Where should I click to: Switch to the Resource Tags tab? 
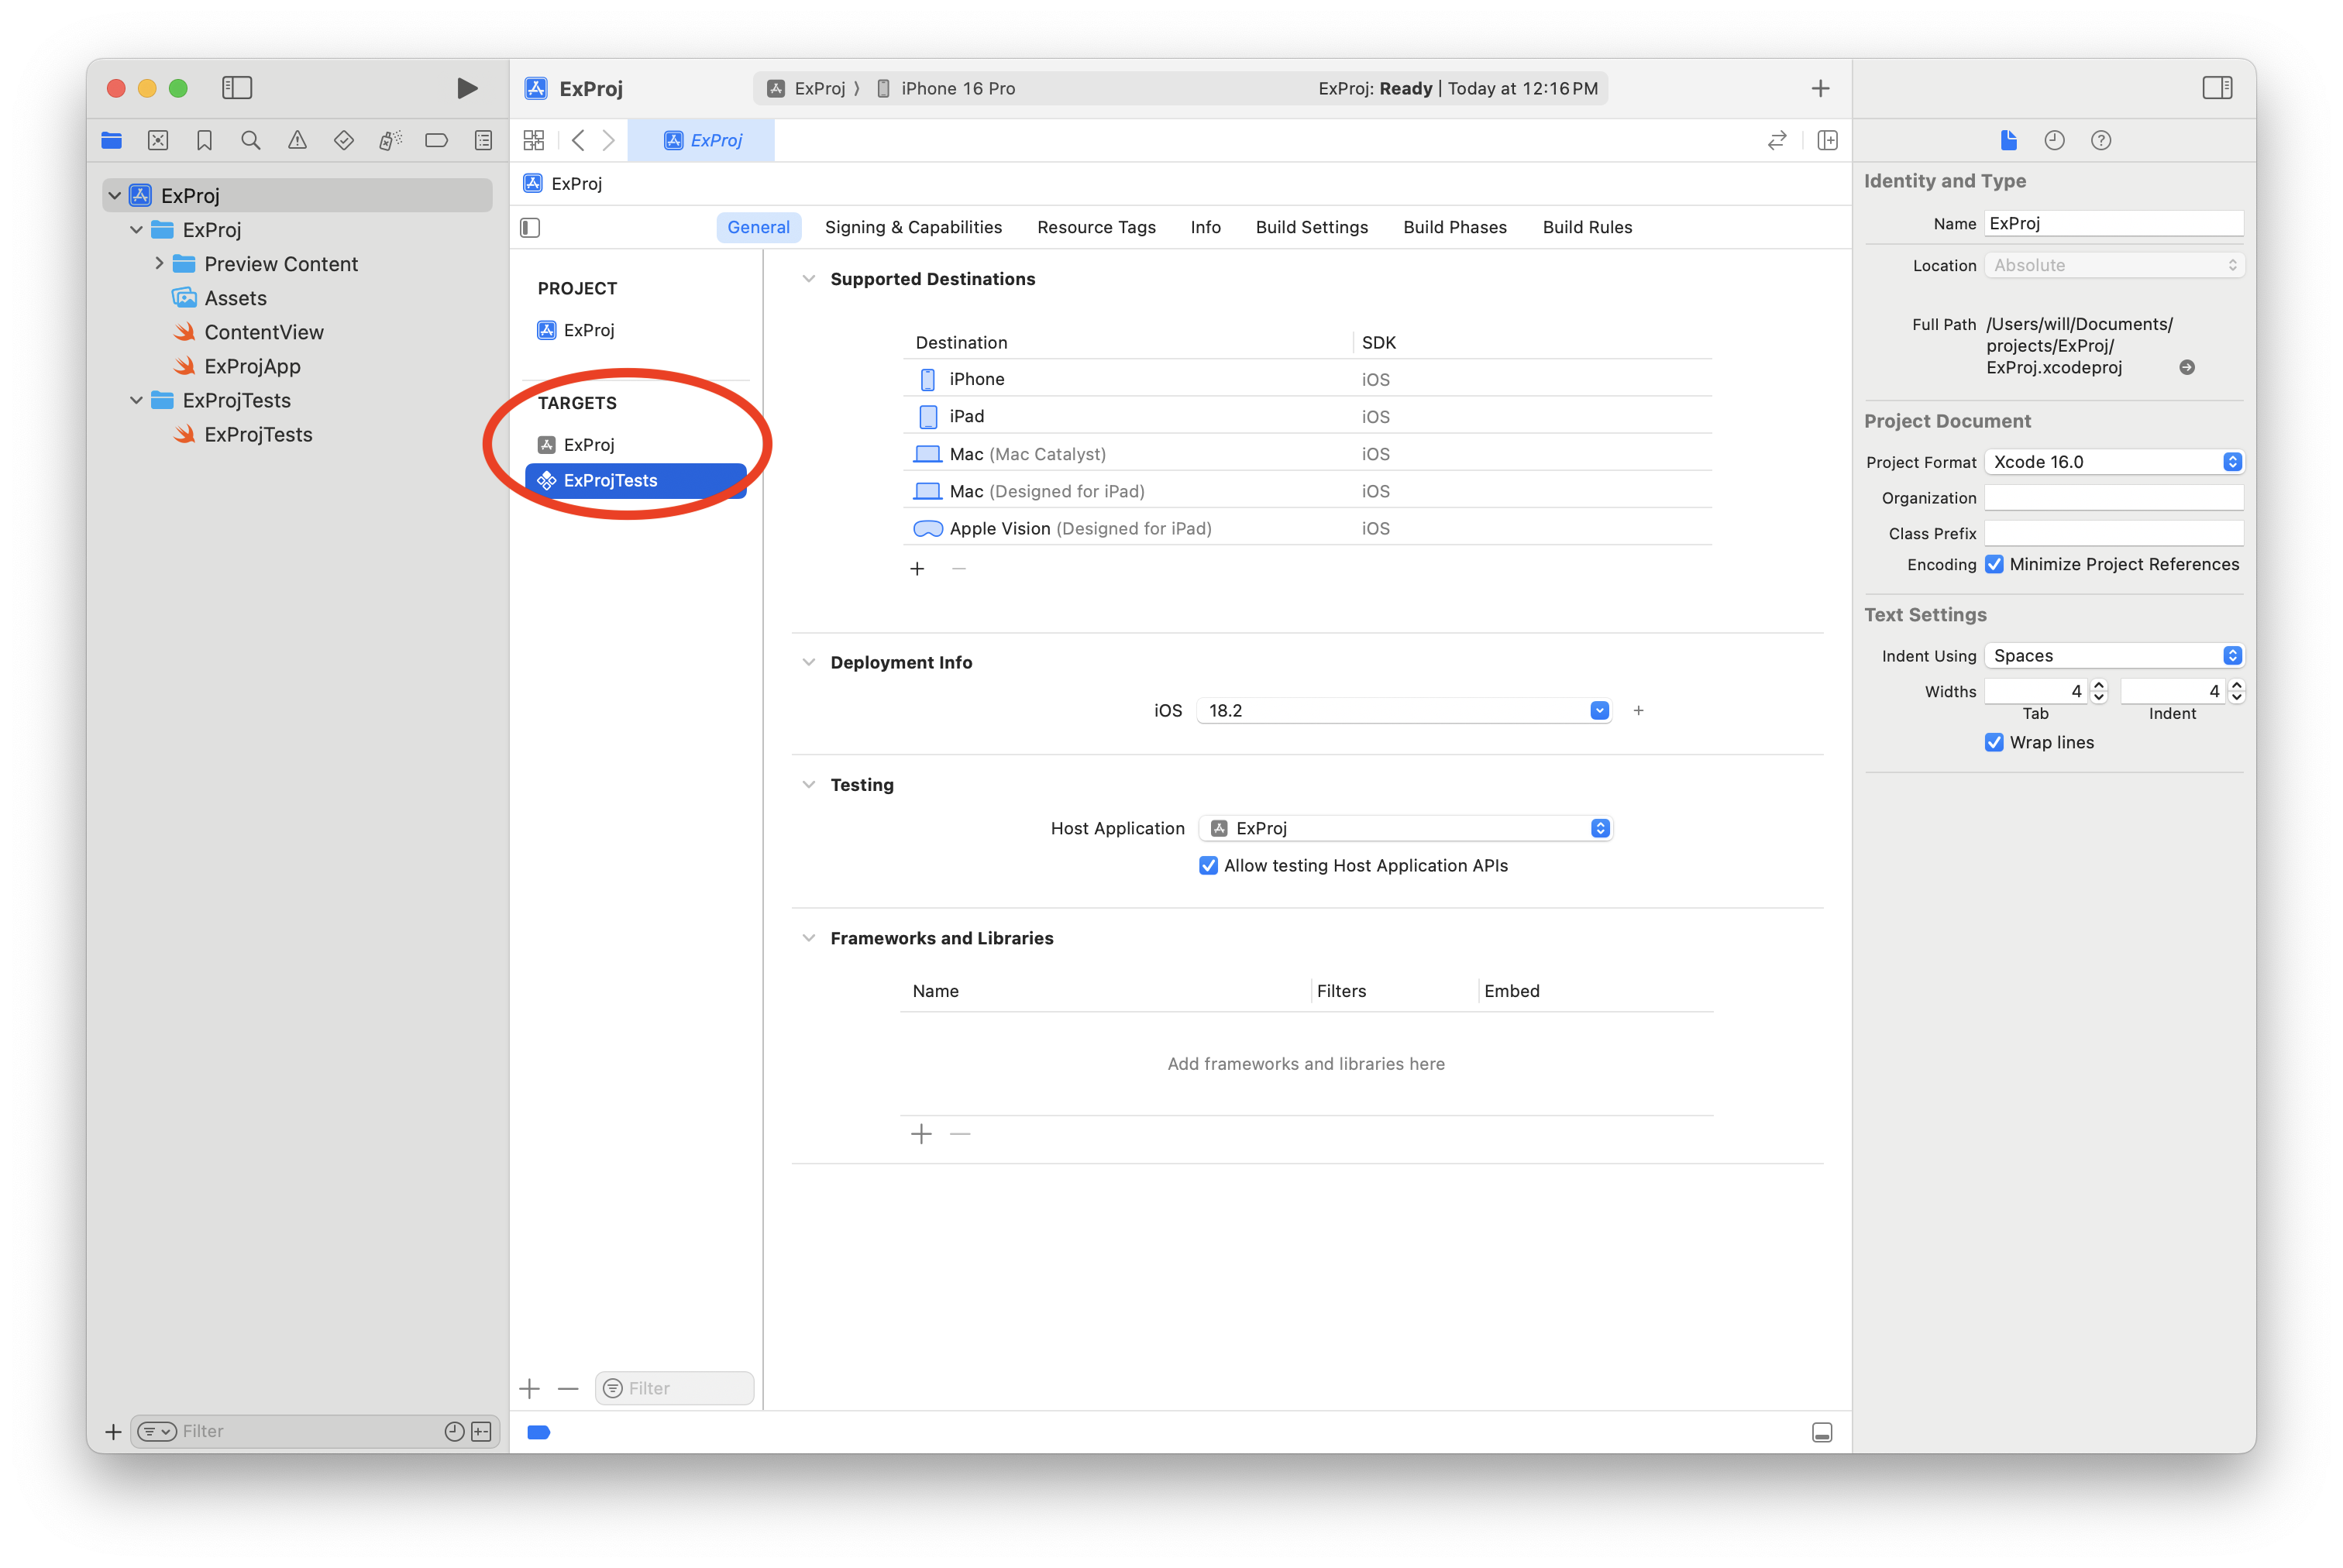point(1096,227)
